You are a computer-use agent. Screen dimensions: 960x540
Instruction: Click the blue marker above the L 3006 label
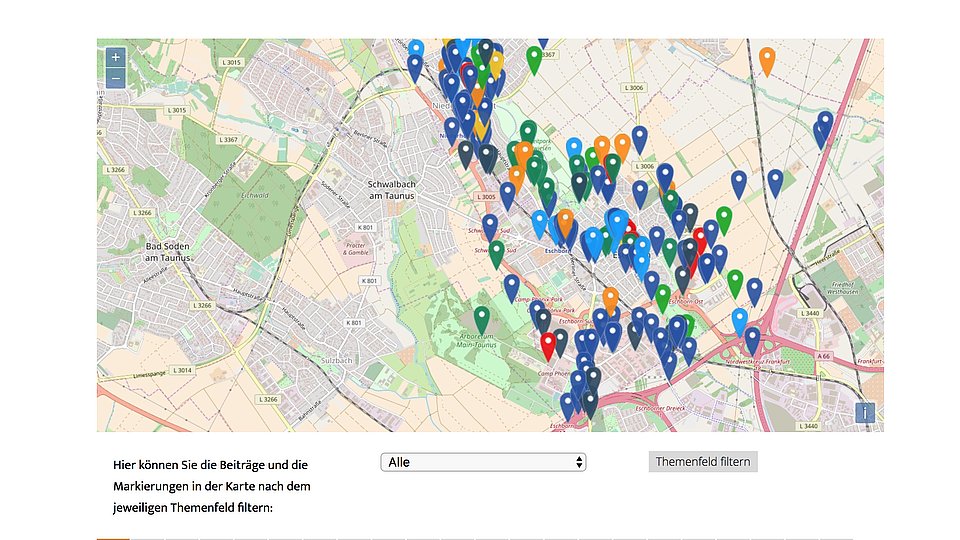coord(640,138)
